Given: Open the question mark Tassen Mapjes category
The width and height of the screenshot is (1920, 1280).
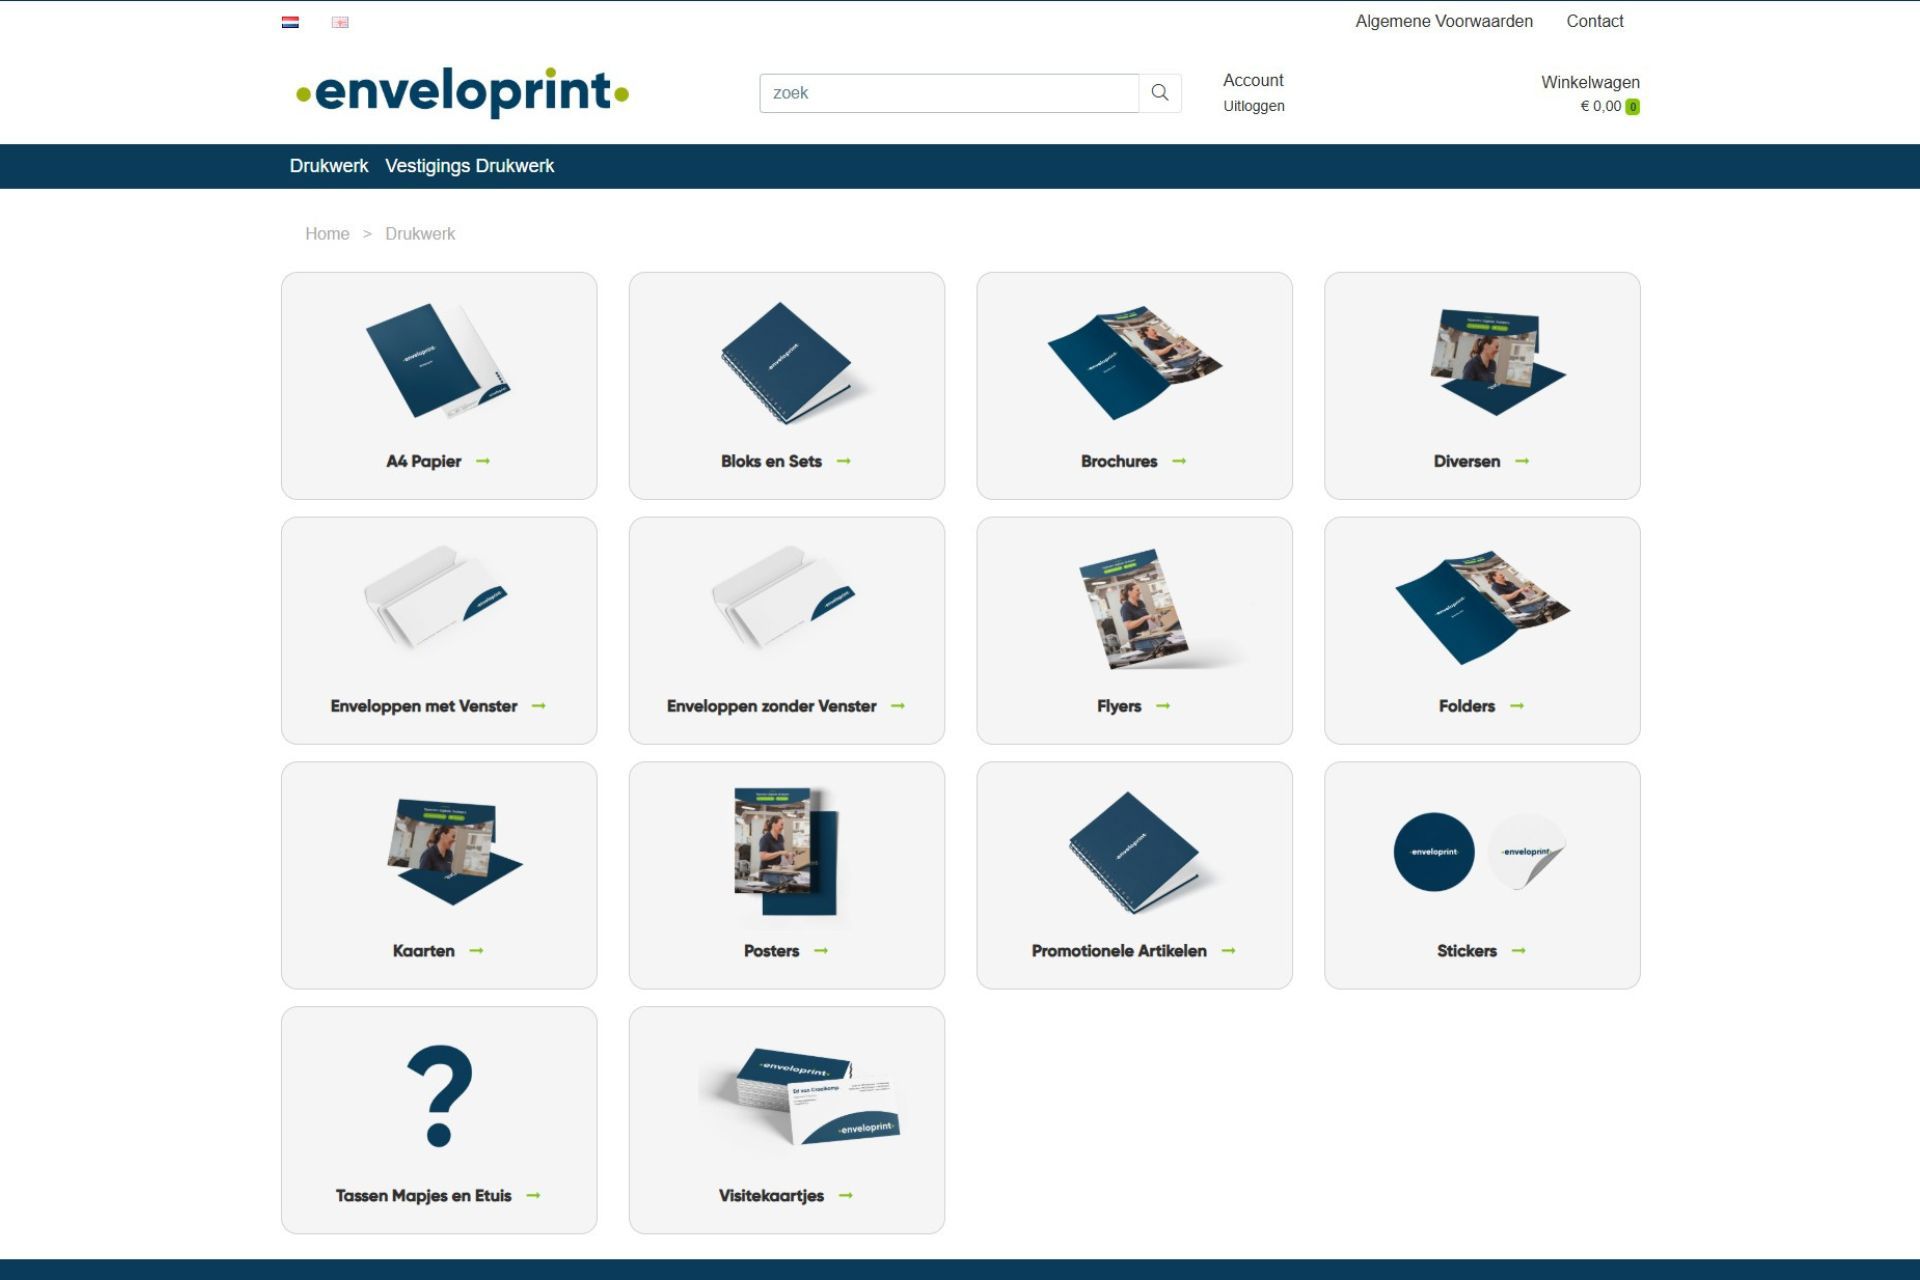Looking at the screenshot, I should click(439, 1097).
